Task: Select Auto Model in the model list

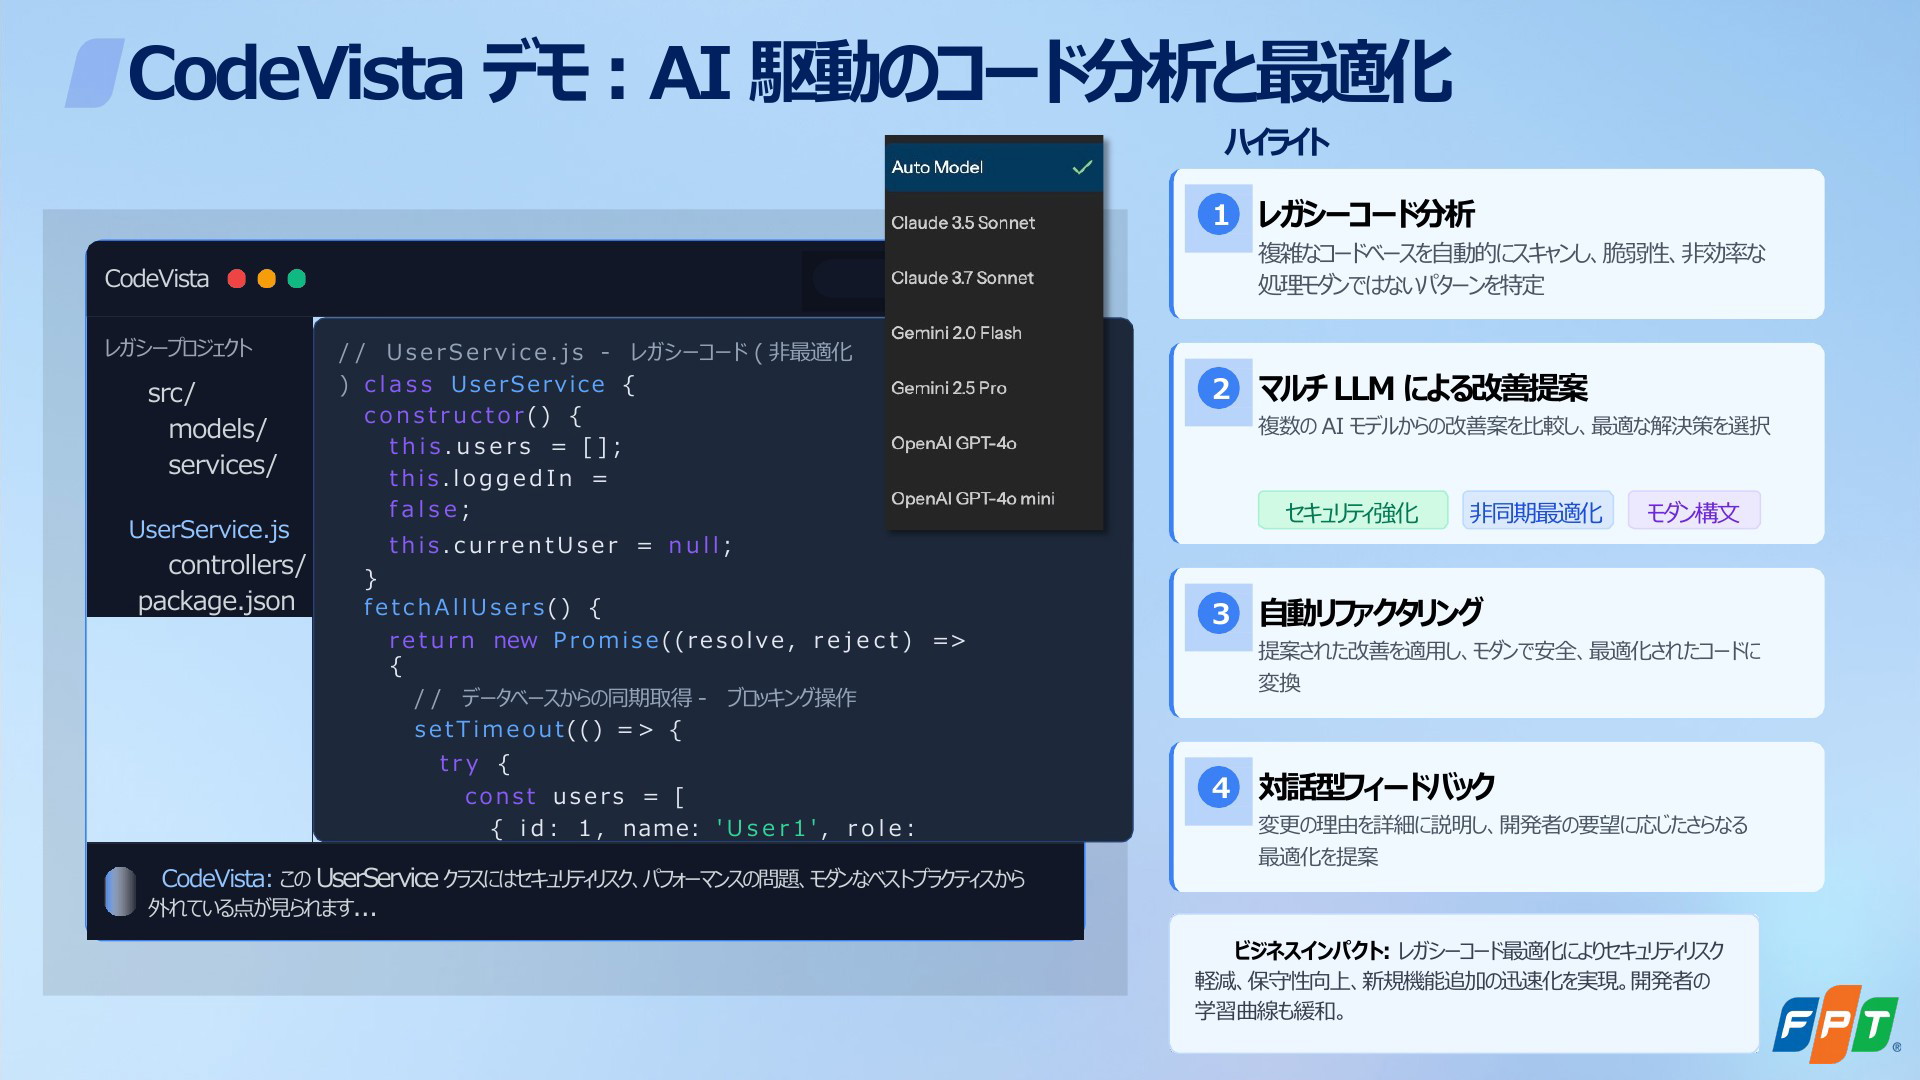Action: tap(993, 167)
